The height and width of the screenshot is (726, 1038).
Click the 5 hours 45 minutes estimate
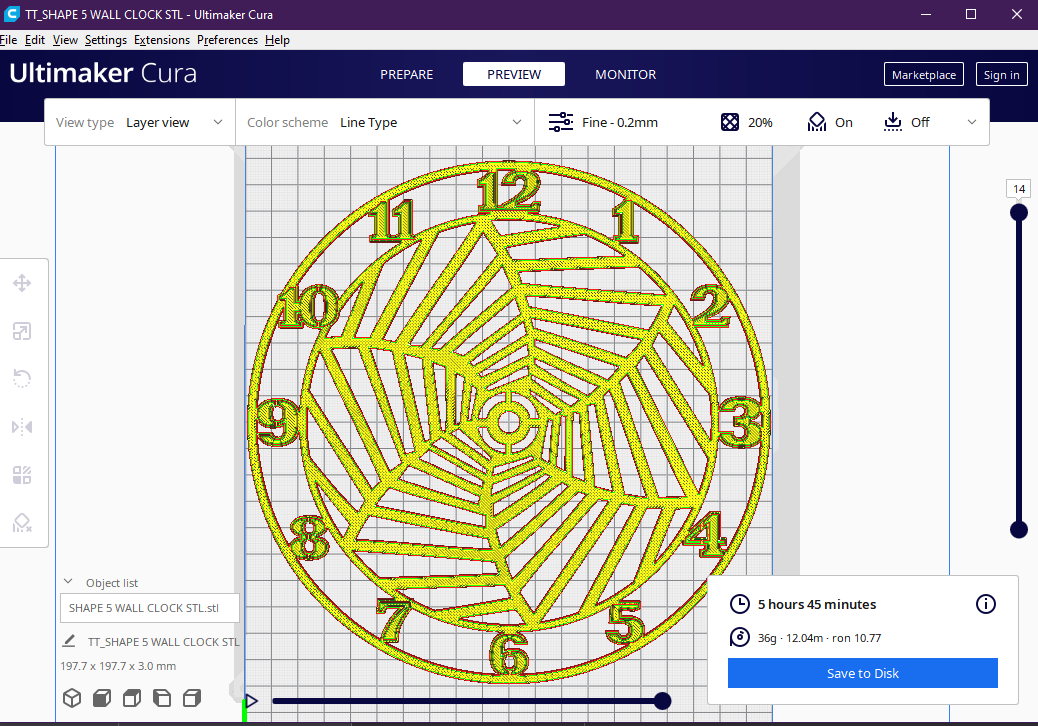pos(817,604)
